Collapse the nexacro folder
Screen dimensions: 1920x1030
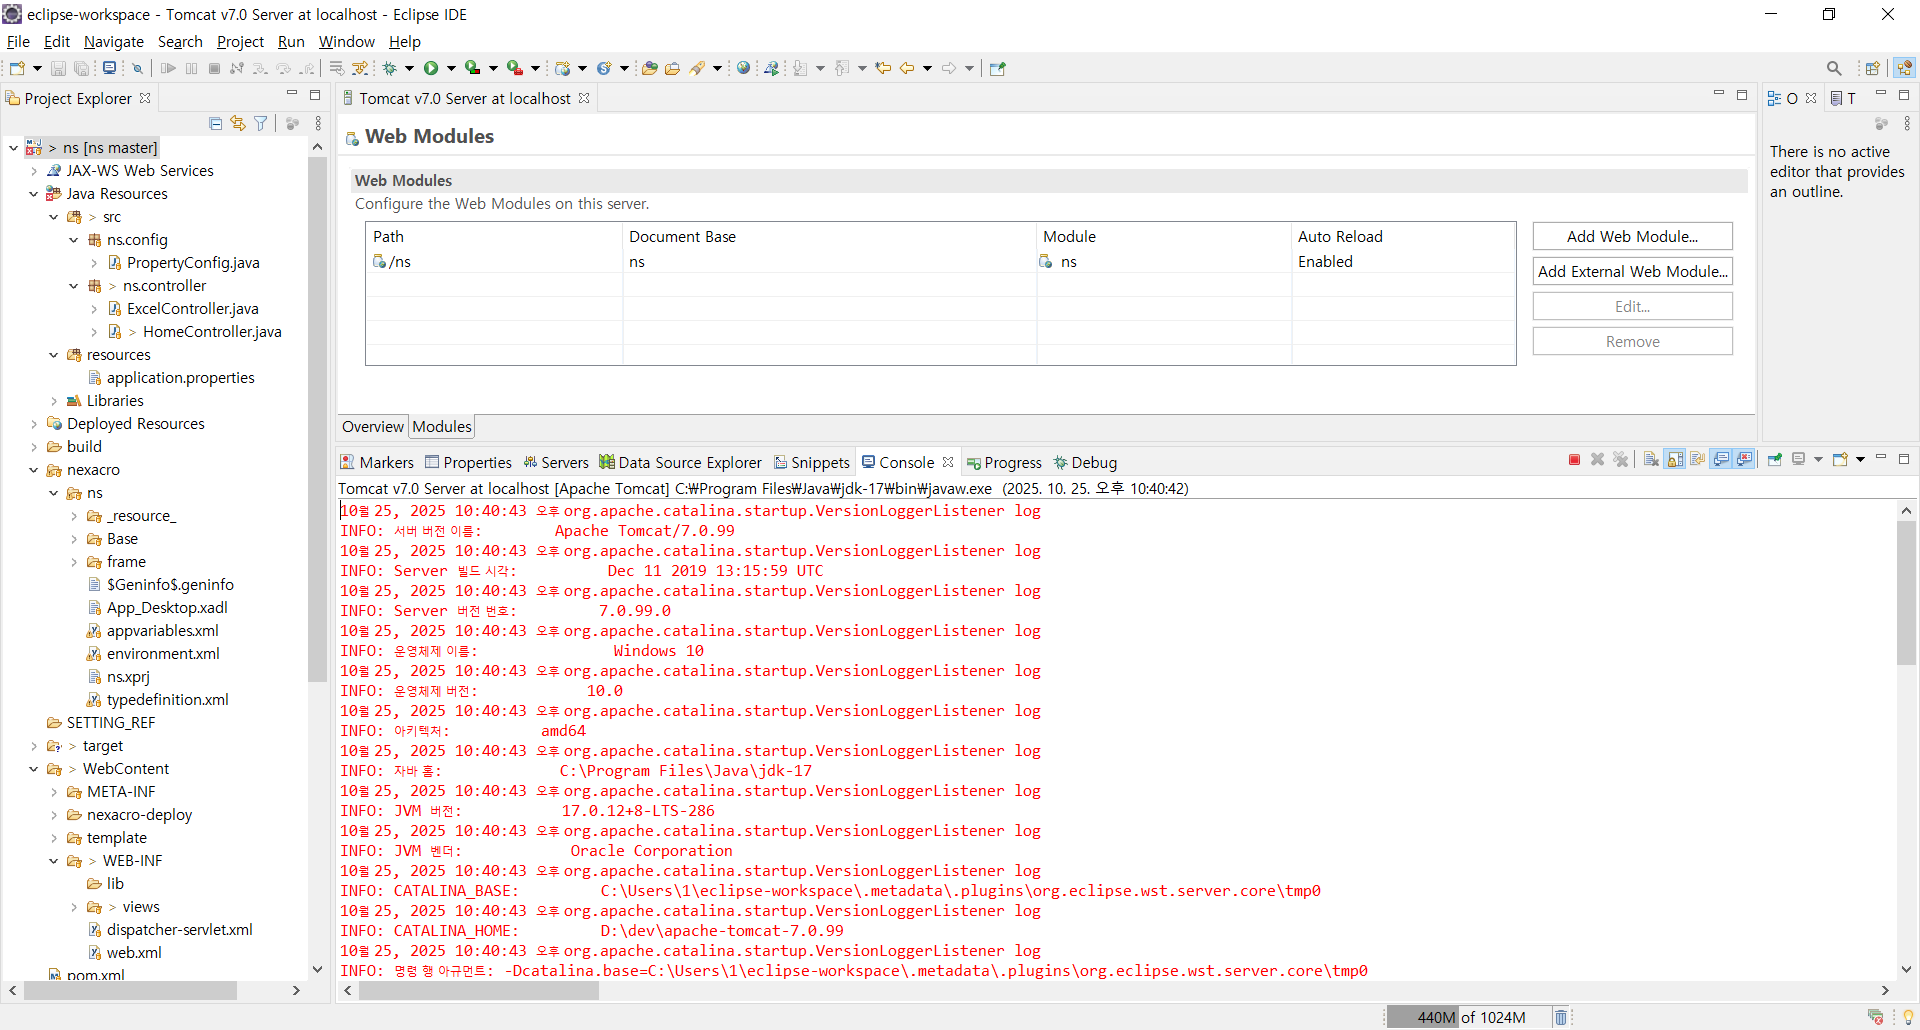coord(33,470)
